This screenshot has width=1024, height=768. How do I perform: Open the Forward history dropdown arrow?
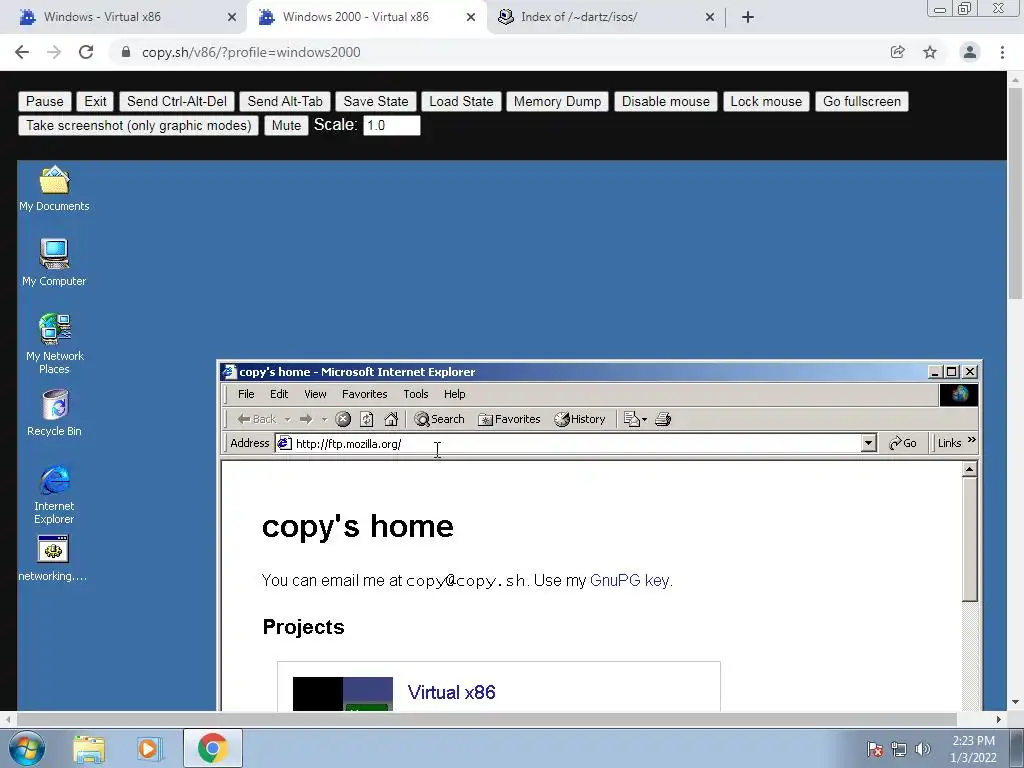(324, 419)
